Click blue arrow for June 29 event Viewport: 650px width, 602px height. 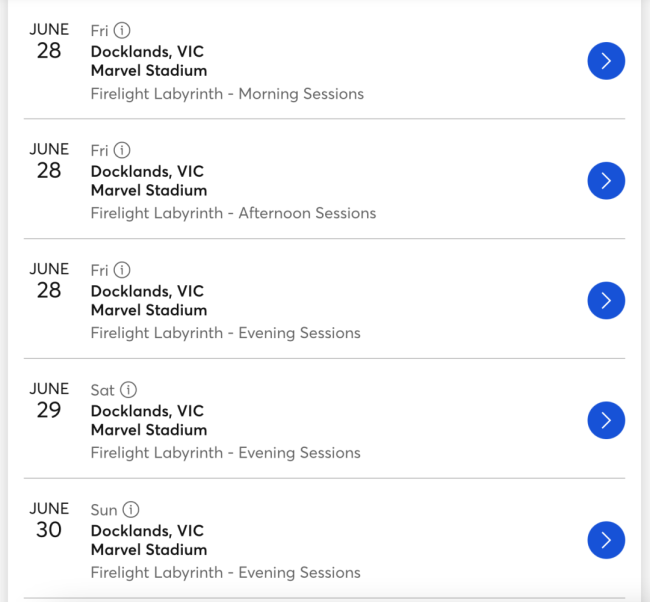click(606, 420)
